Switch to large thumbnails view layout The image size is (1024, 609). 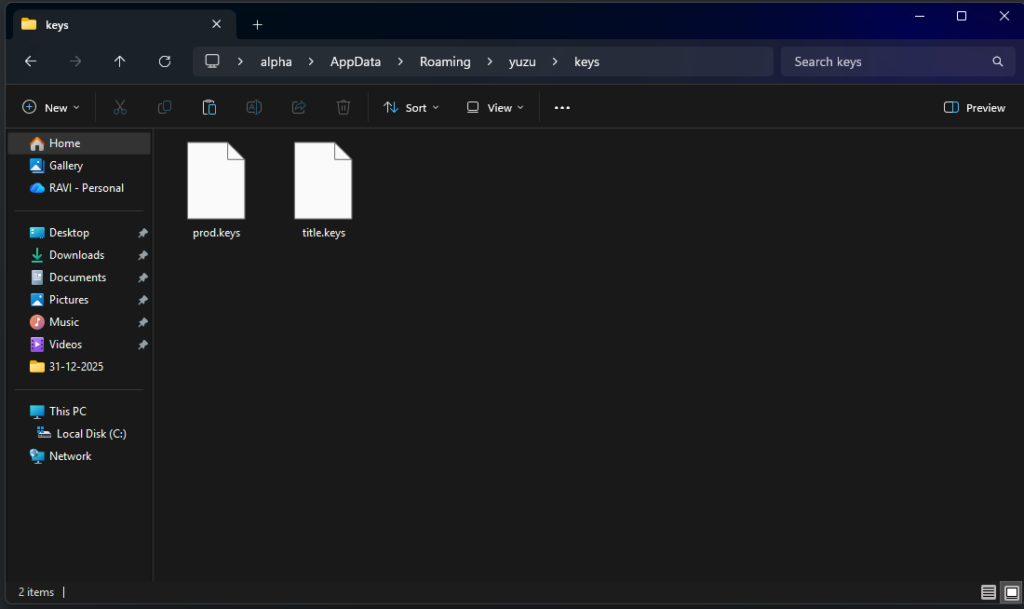pos(1010,592)
